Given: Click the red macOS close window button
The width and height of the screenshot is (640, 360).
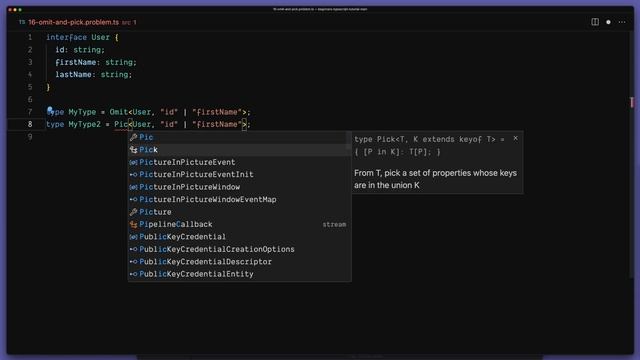Looking at the screenshot, I should pyautogui.click(x=10, y=9).
